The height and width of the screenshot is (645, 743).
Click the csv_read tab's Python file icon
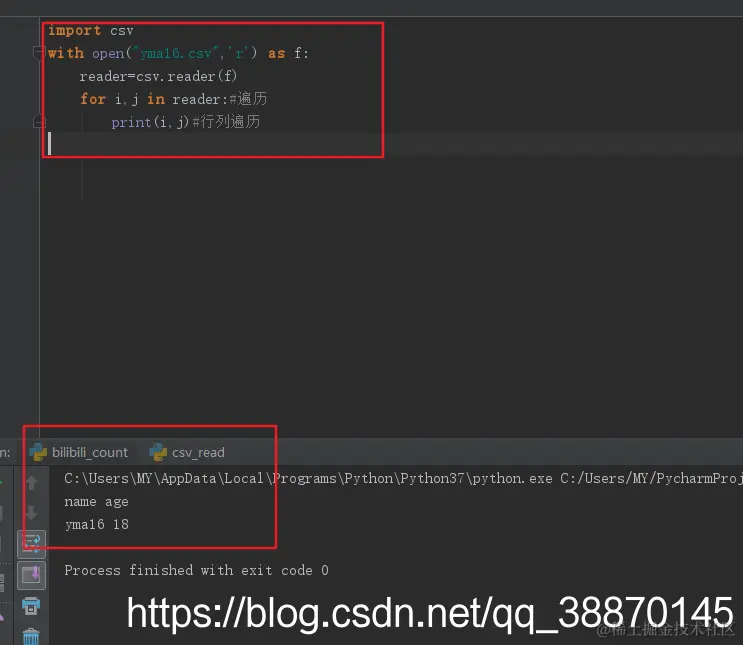pyautogui.click(x=158, y=452)
